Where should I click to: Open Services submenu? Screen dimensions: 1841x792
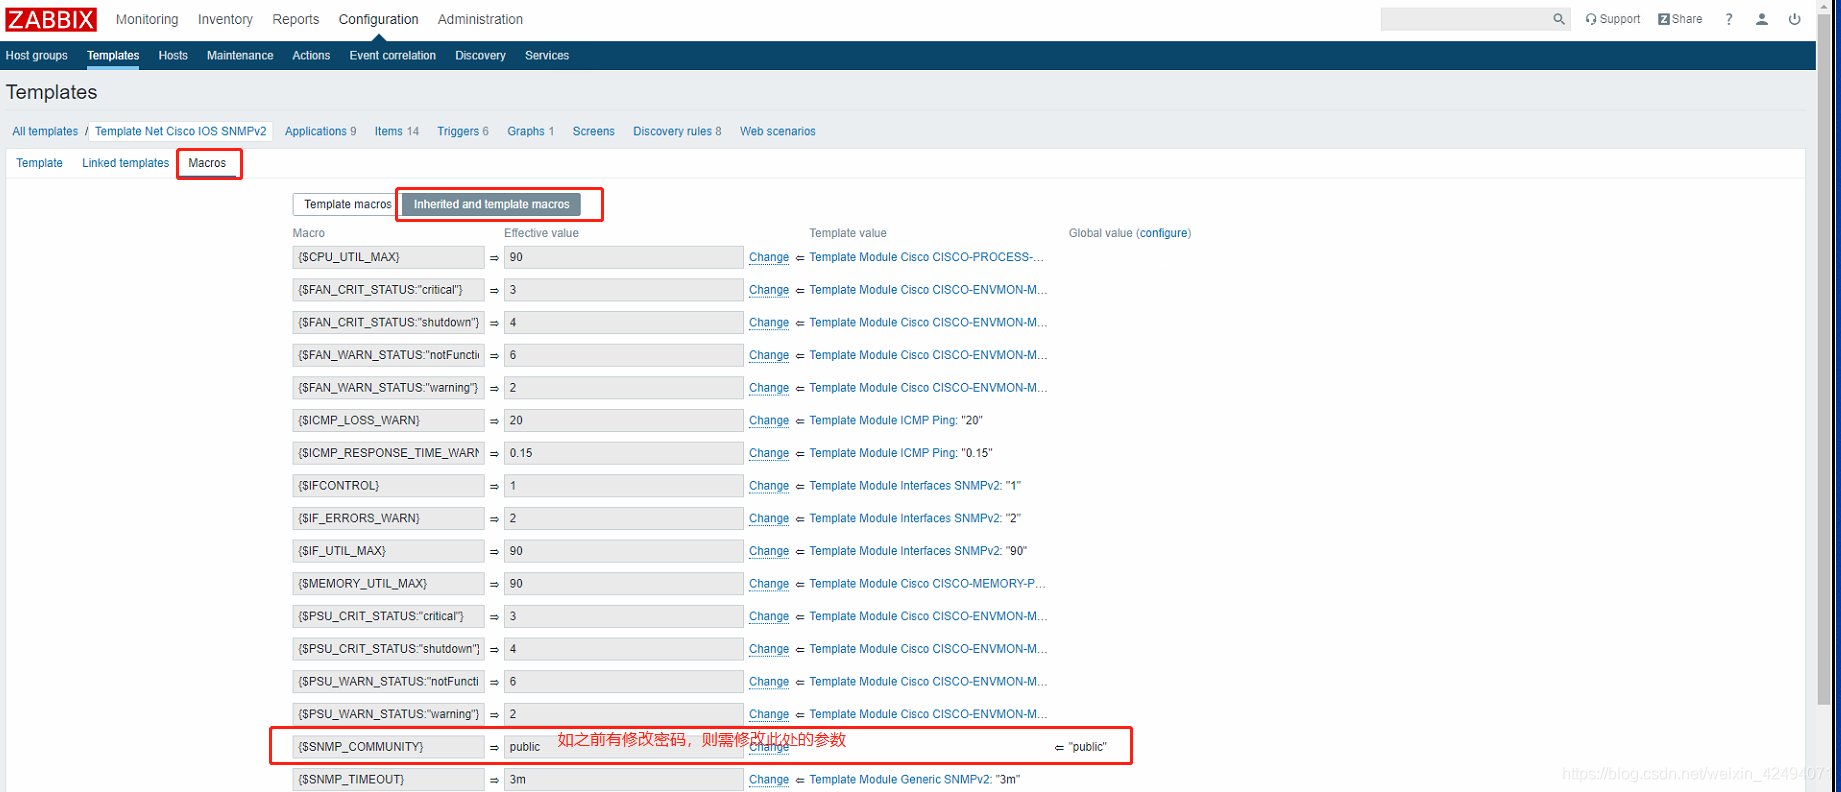pyautogui.click(x=547, y=56)
